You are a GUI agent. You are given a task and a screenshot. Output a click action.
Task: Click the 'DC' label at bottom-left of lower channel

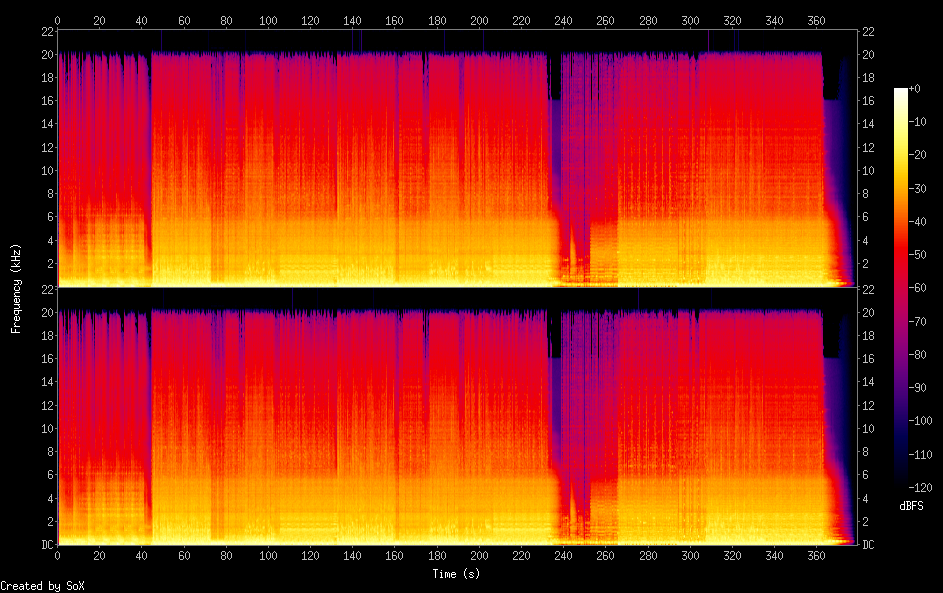click(x=46, y=545)
